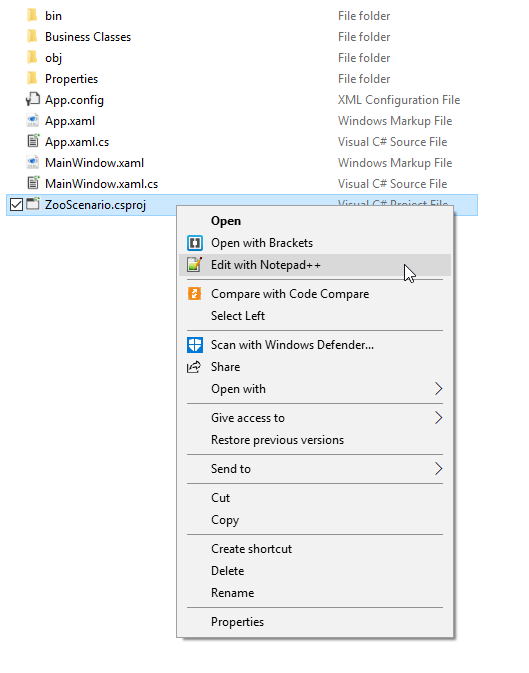Screen dimensions: 529x673
Task: Click the bin folder icon
Action: point(32,15)
